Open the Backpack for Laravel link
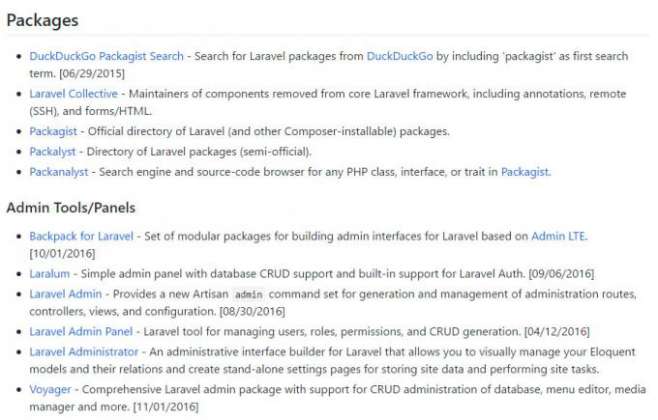This screenshot has height=420, width=658. (81, 236)
